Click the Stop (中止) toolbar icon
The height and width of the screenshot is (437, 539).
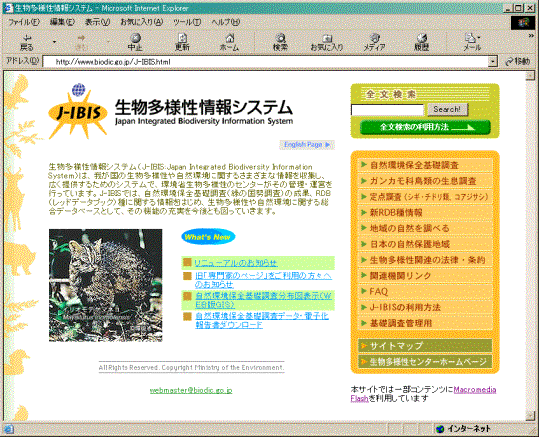[135, 42]
